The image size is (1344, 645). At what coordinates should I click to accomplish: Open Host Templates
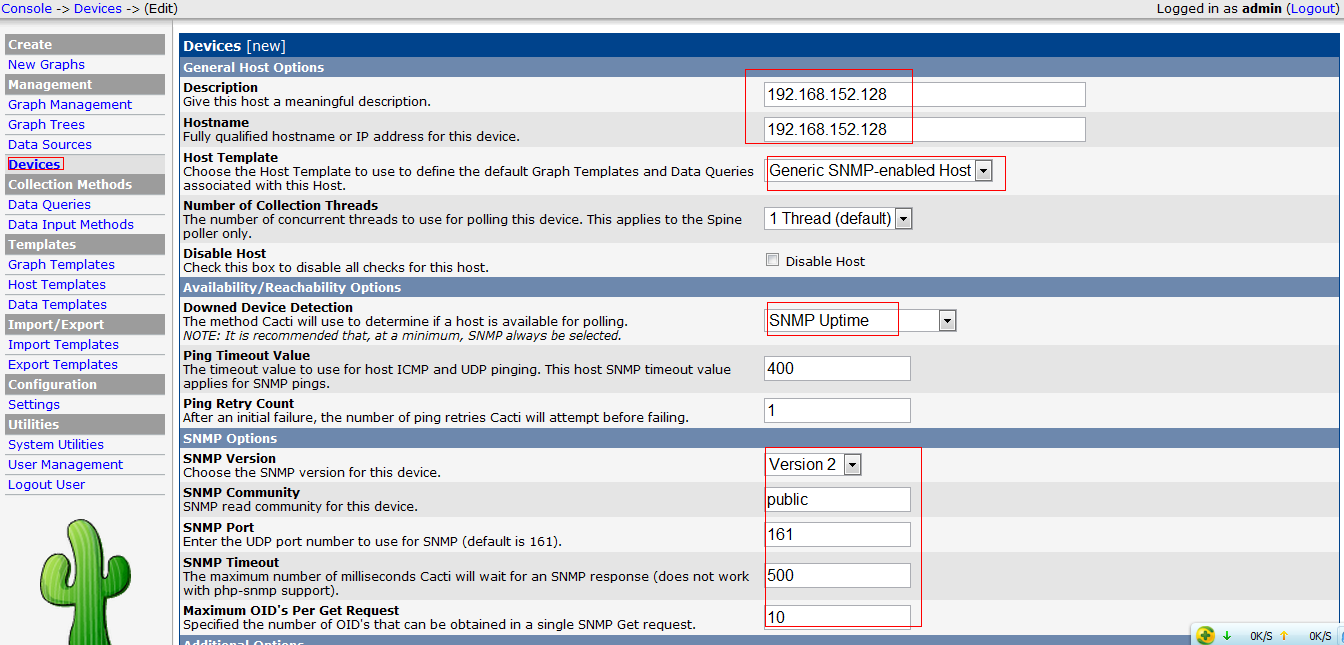(57, 285)
